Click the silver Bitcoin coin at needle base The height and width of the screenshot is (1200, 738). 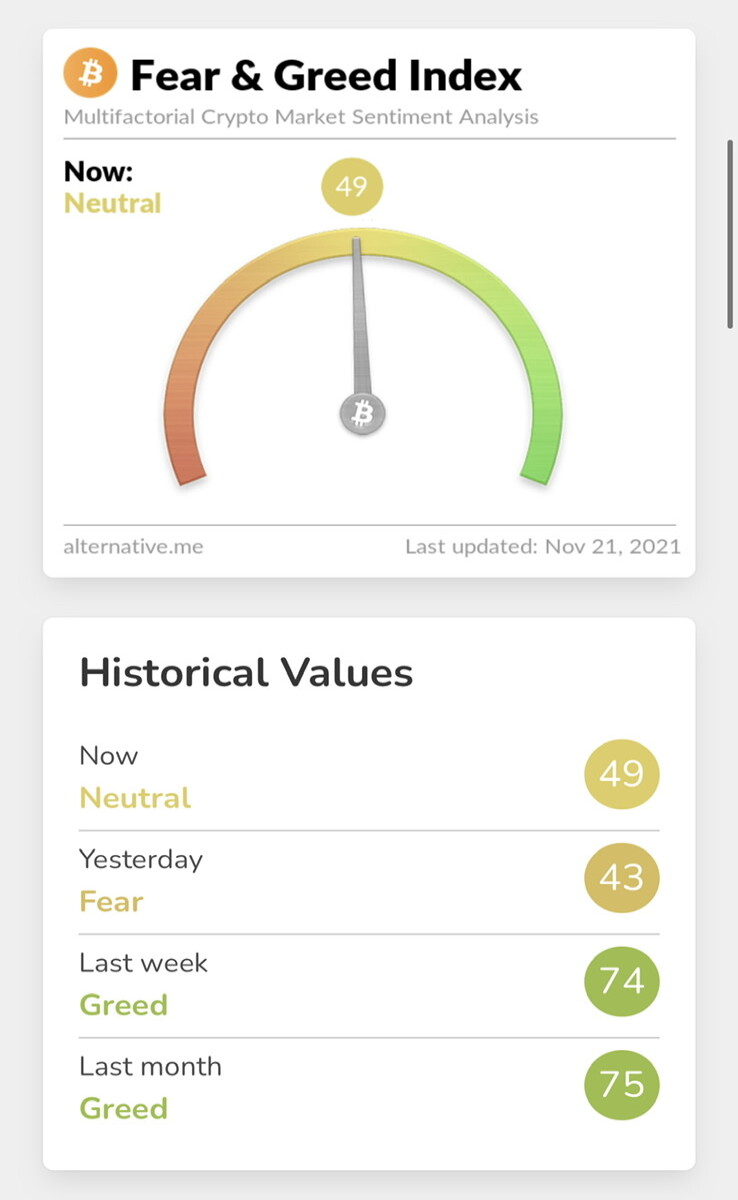(363, 413)
